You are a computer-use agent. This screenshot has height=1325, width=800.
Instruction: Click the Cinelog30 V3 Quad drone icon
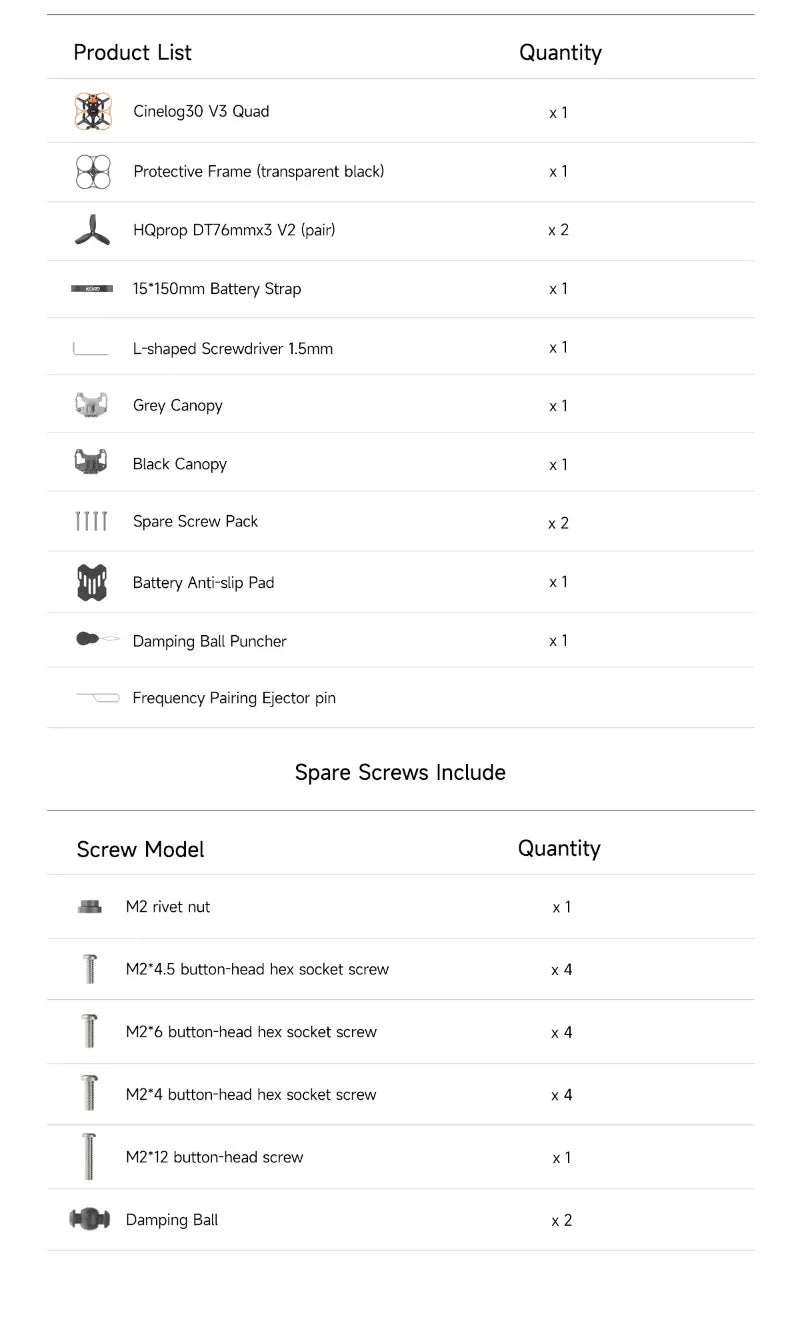[92, 111]
